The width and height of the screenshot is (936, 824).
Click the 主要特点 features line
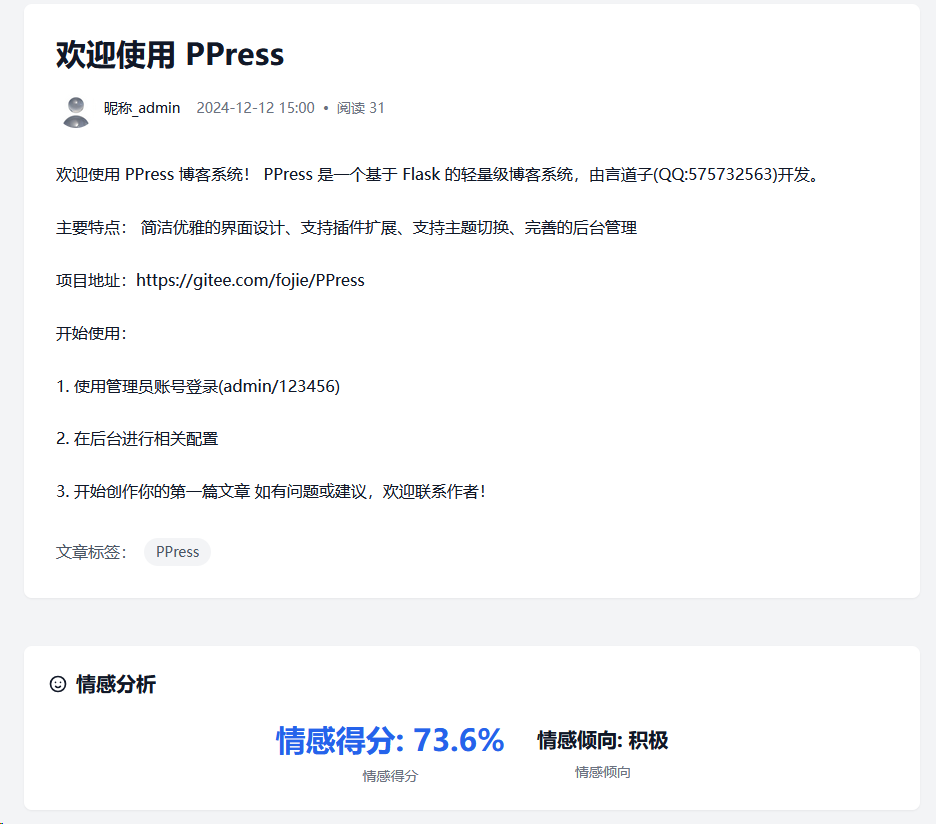click(x=346, y=228)
